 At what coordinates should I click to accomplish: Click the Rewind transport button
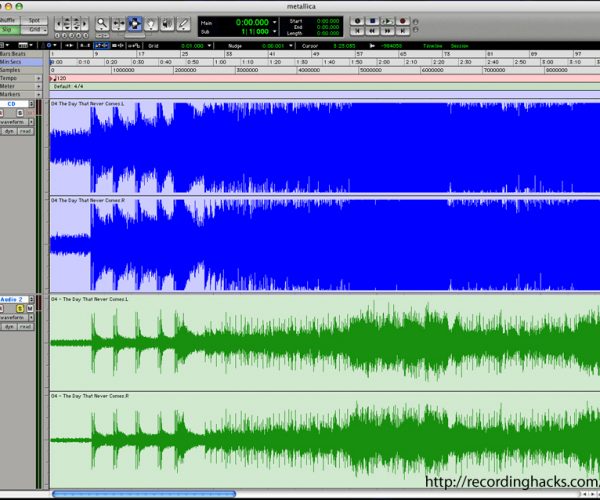pyautogui.click(x=372, y=31)
